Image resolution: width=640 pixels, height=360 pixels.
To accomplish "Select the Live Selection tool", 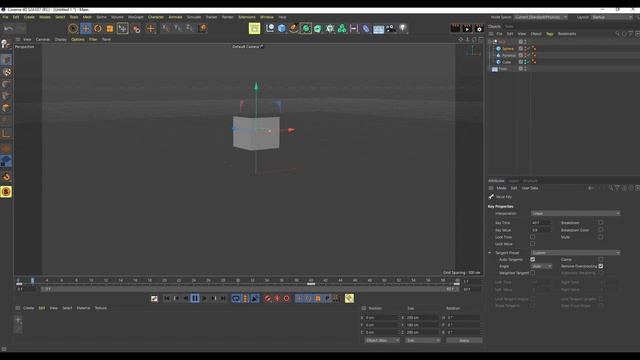I will [73, 29].
